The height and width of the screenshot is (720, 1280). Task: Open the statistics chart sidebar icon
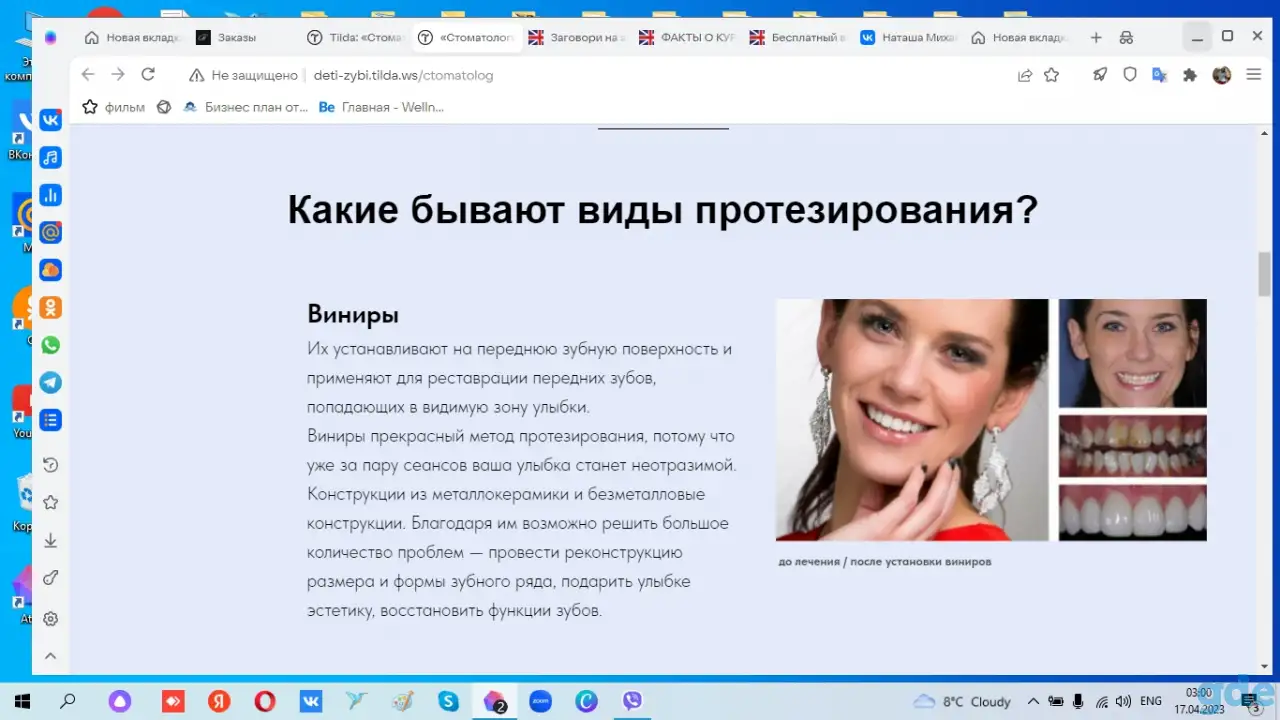tap(50, 195)
